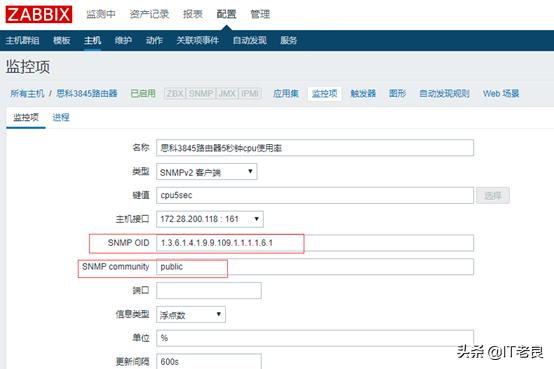
Task: Click the 选择 button beside 键值
Action: (x=493, y=195)
